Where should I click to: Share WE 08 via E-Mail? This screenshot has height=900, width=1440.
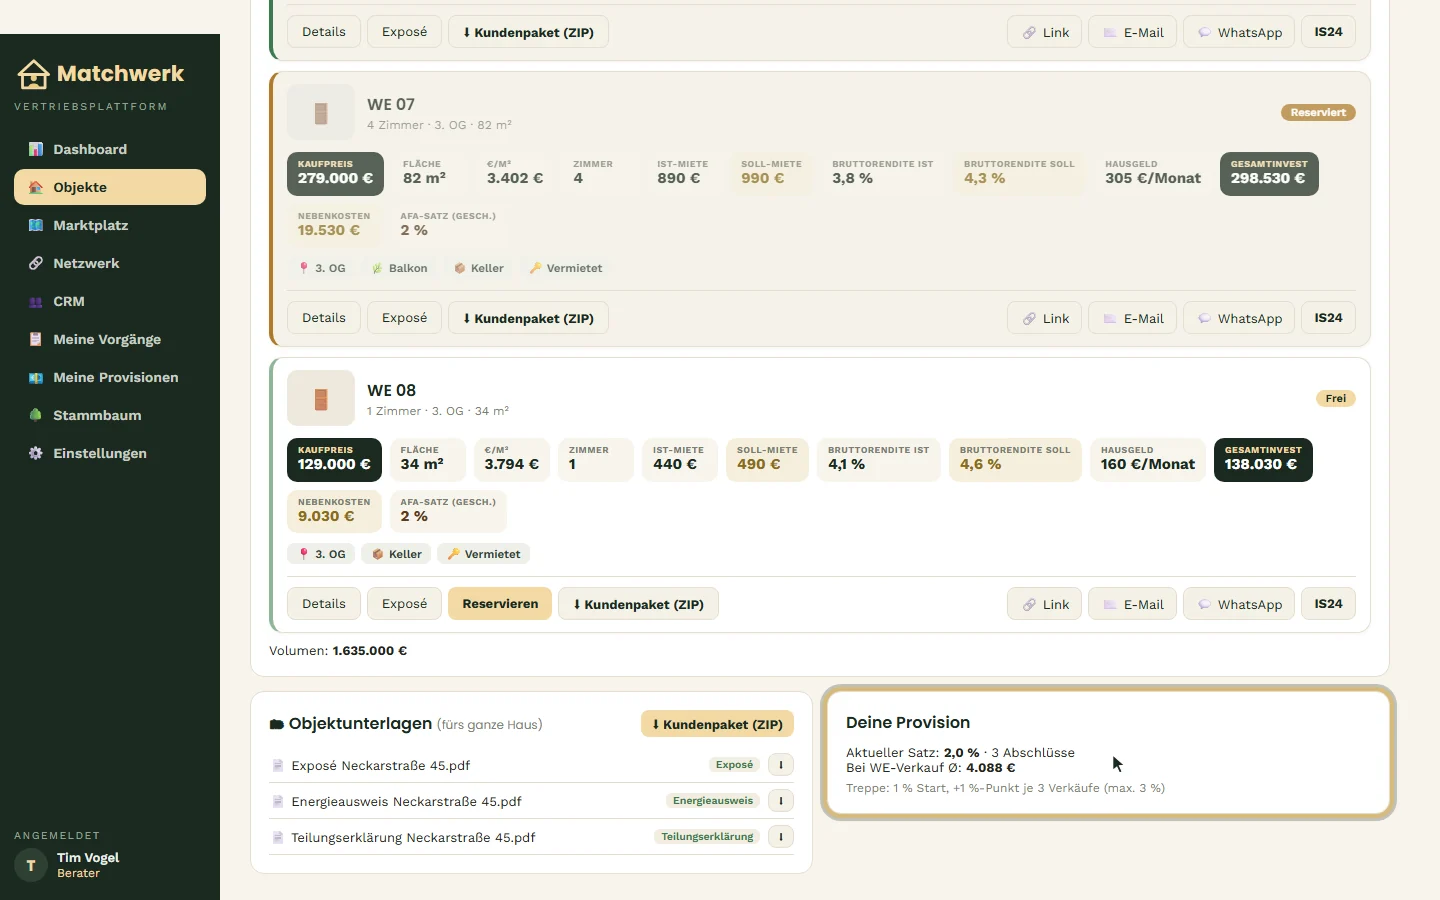point(1132,604)
